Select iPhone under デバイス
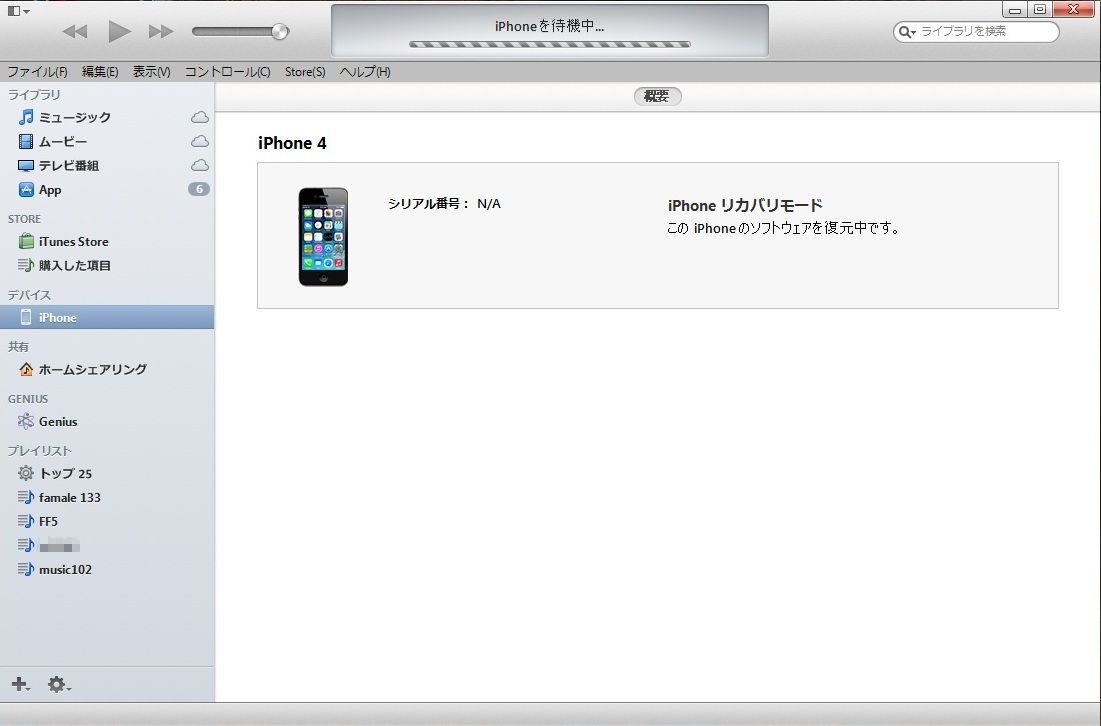 click(x=107, y=317)
